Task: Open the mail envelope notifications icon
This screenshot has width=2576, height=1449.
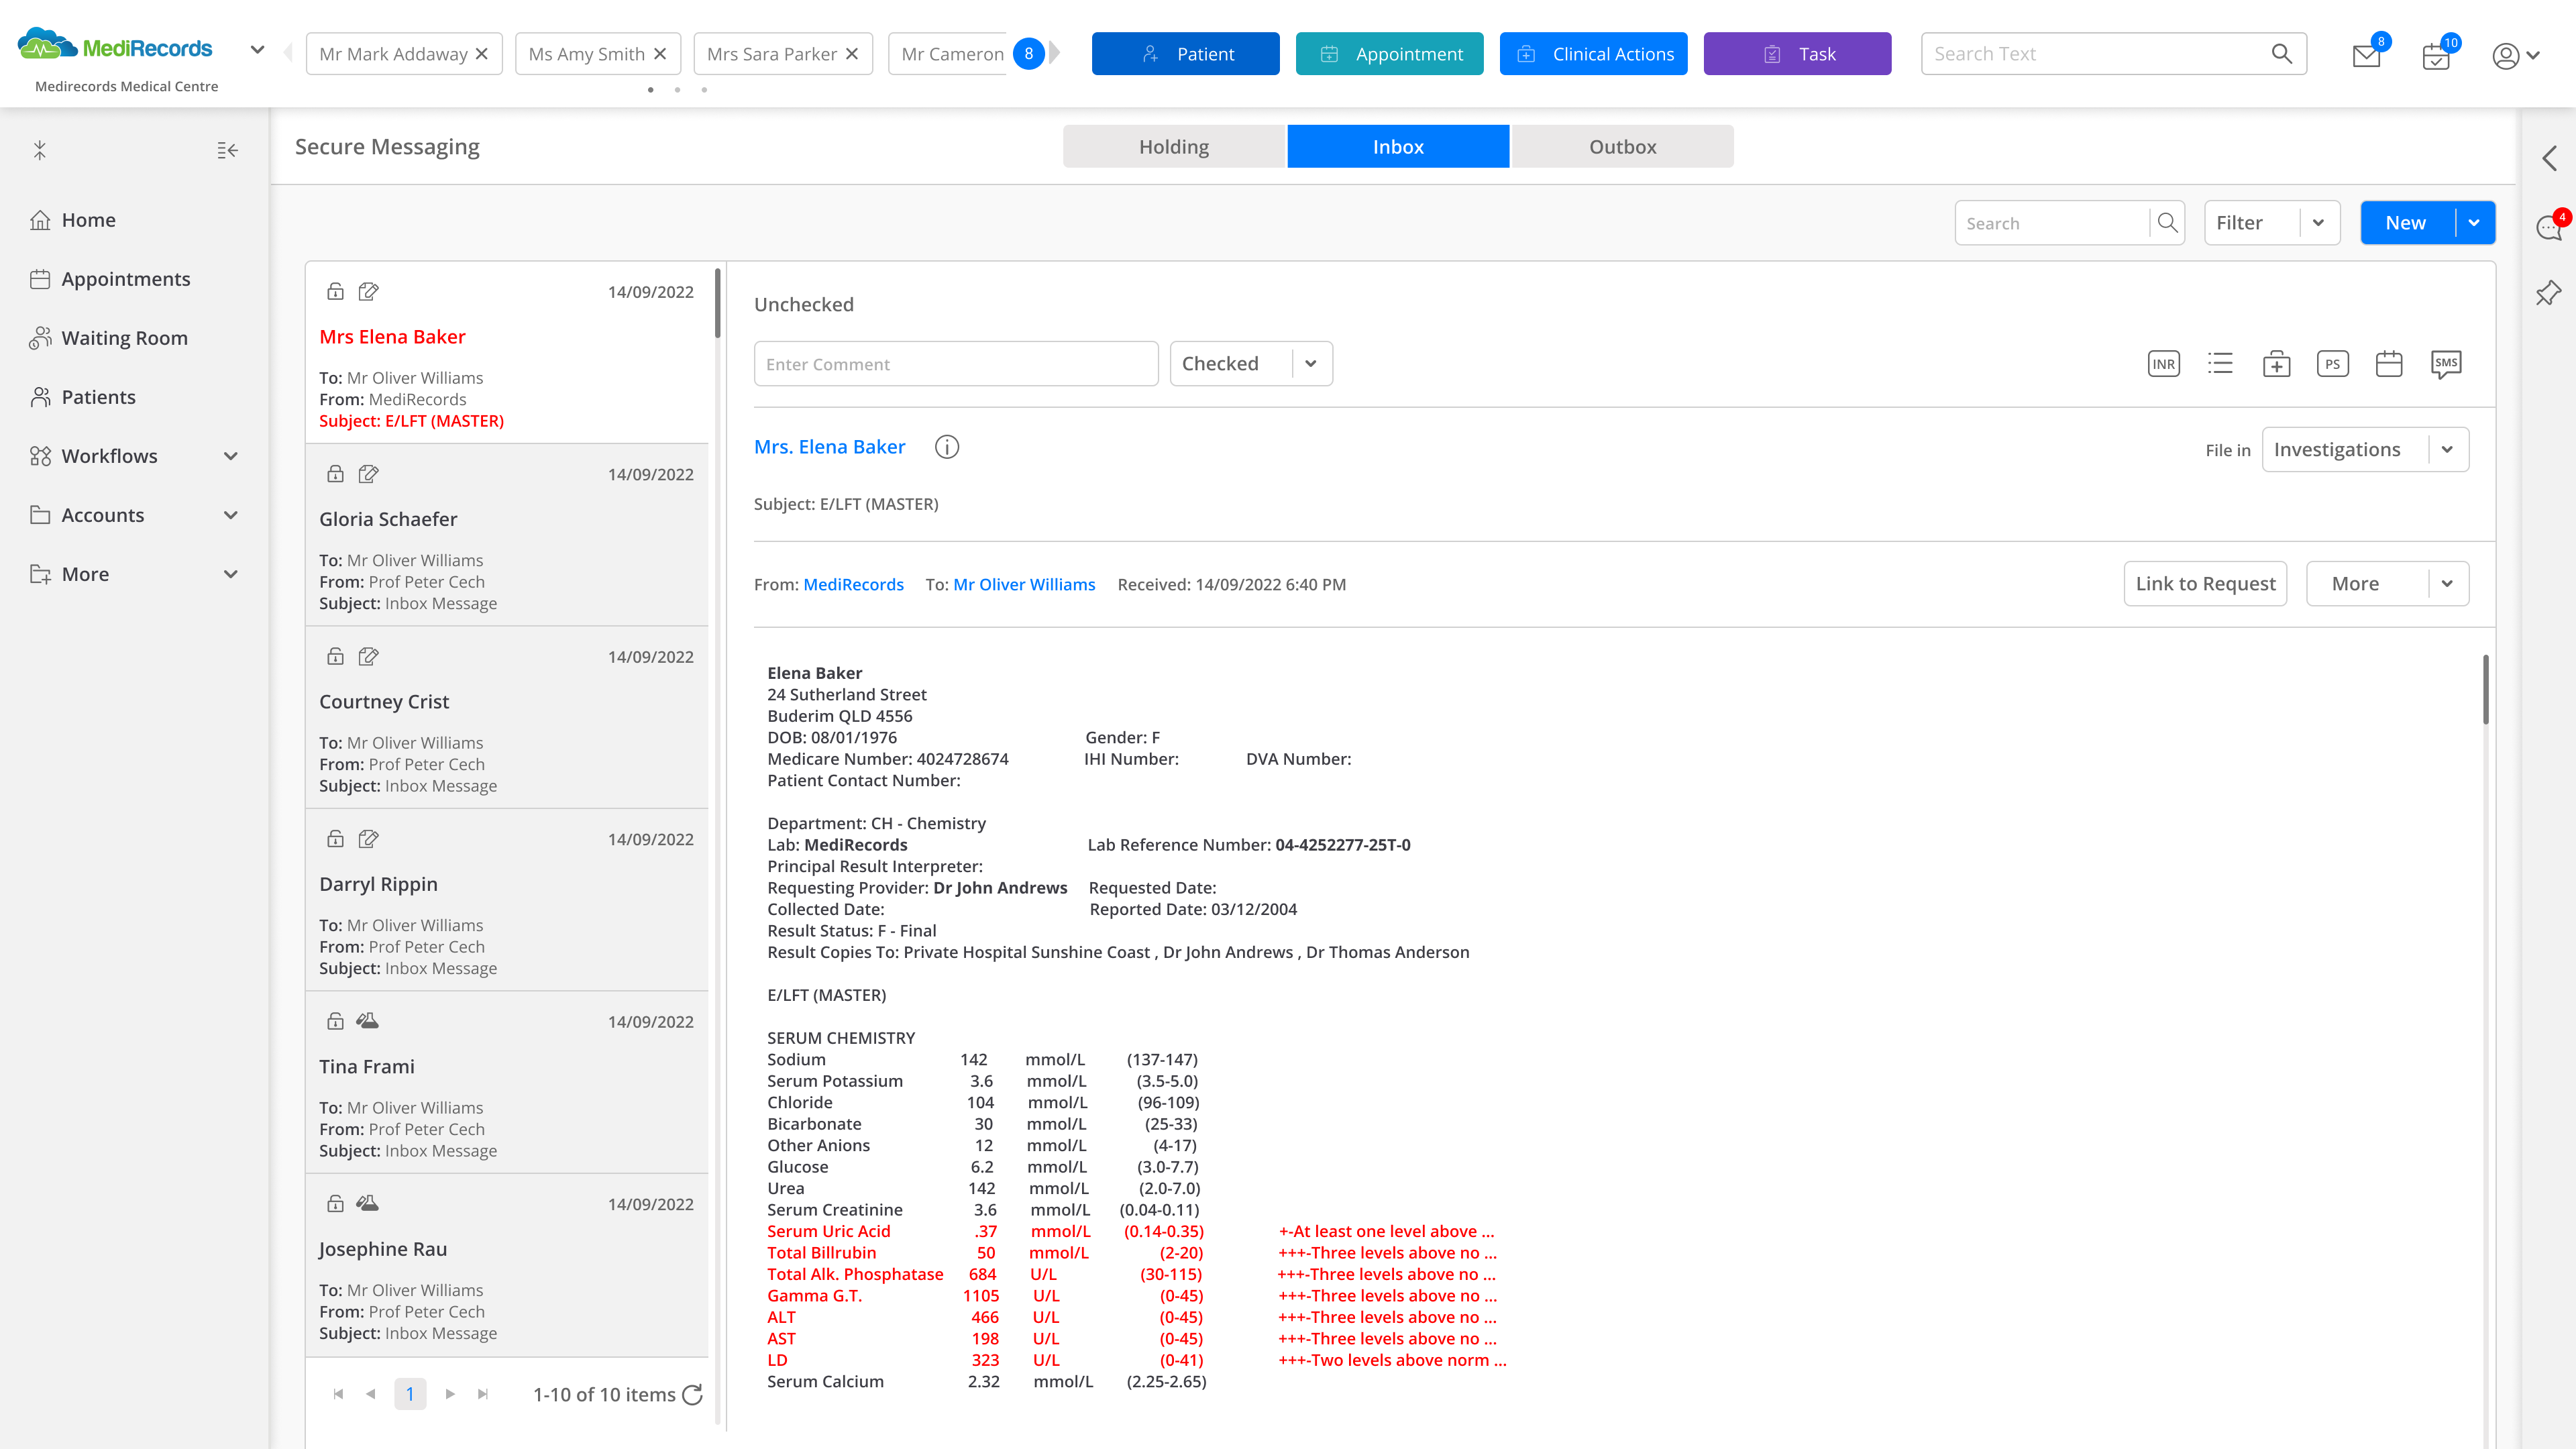Action: [2366, 55]
